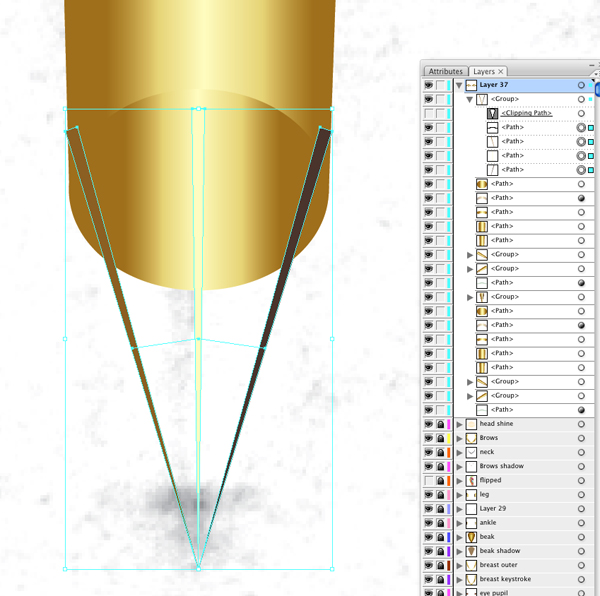Show the hidden Clipping Path item

click(429, 113)
